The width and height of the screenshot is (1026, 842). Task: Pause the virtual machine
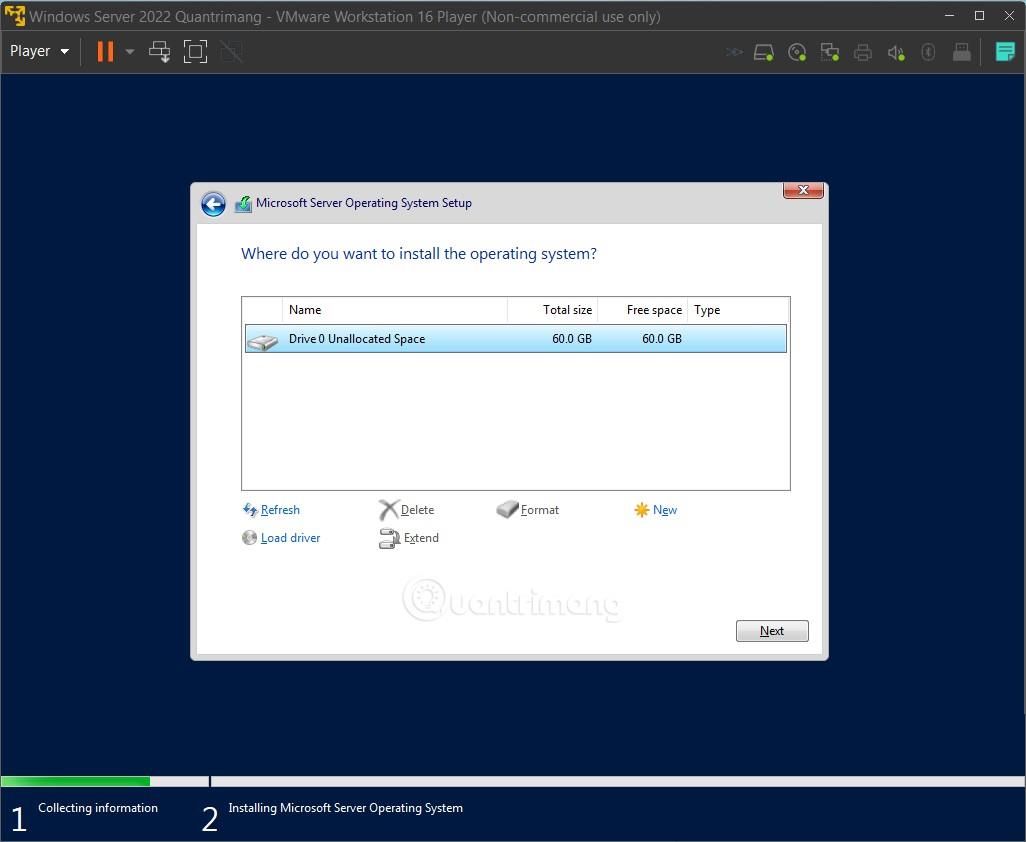pyautogui.click(x=105, y=51)
